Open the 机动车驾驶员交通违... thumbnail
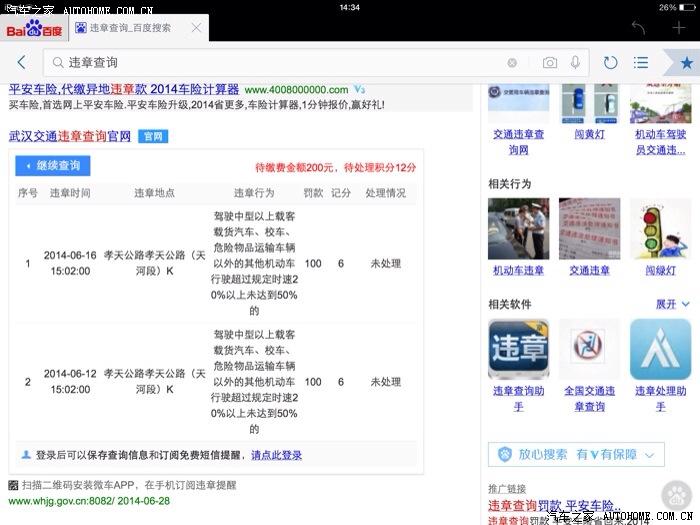 [x=660, y=104]
